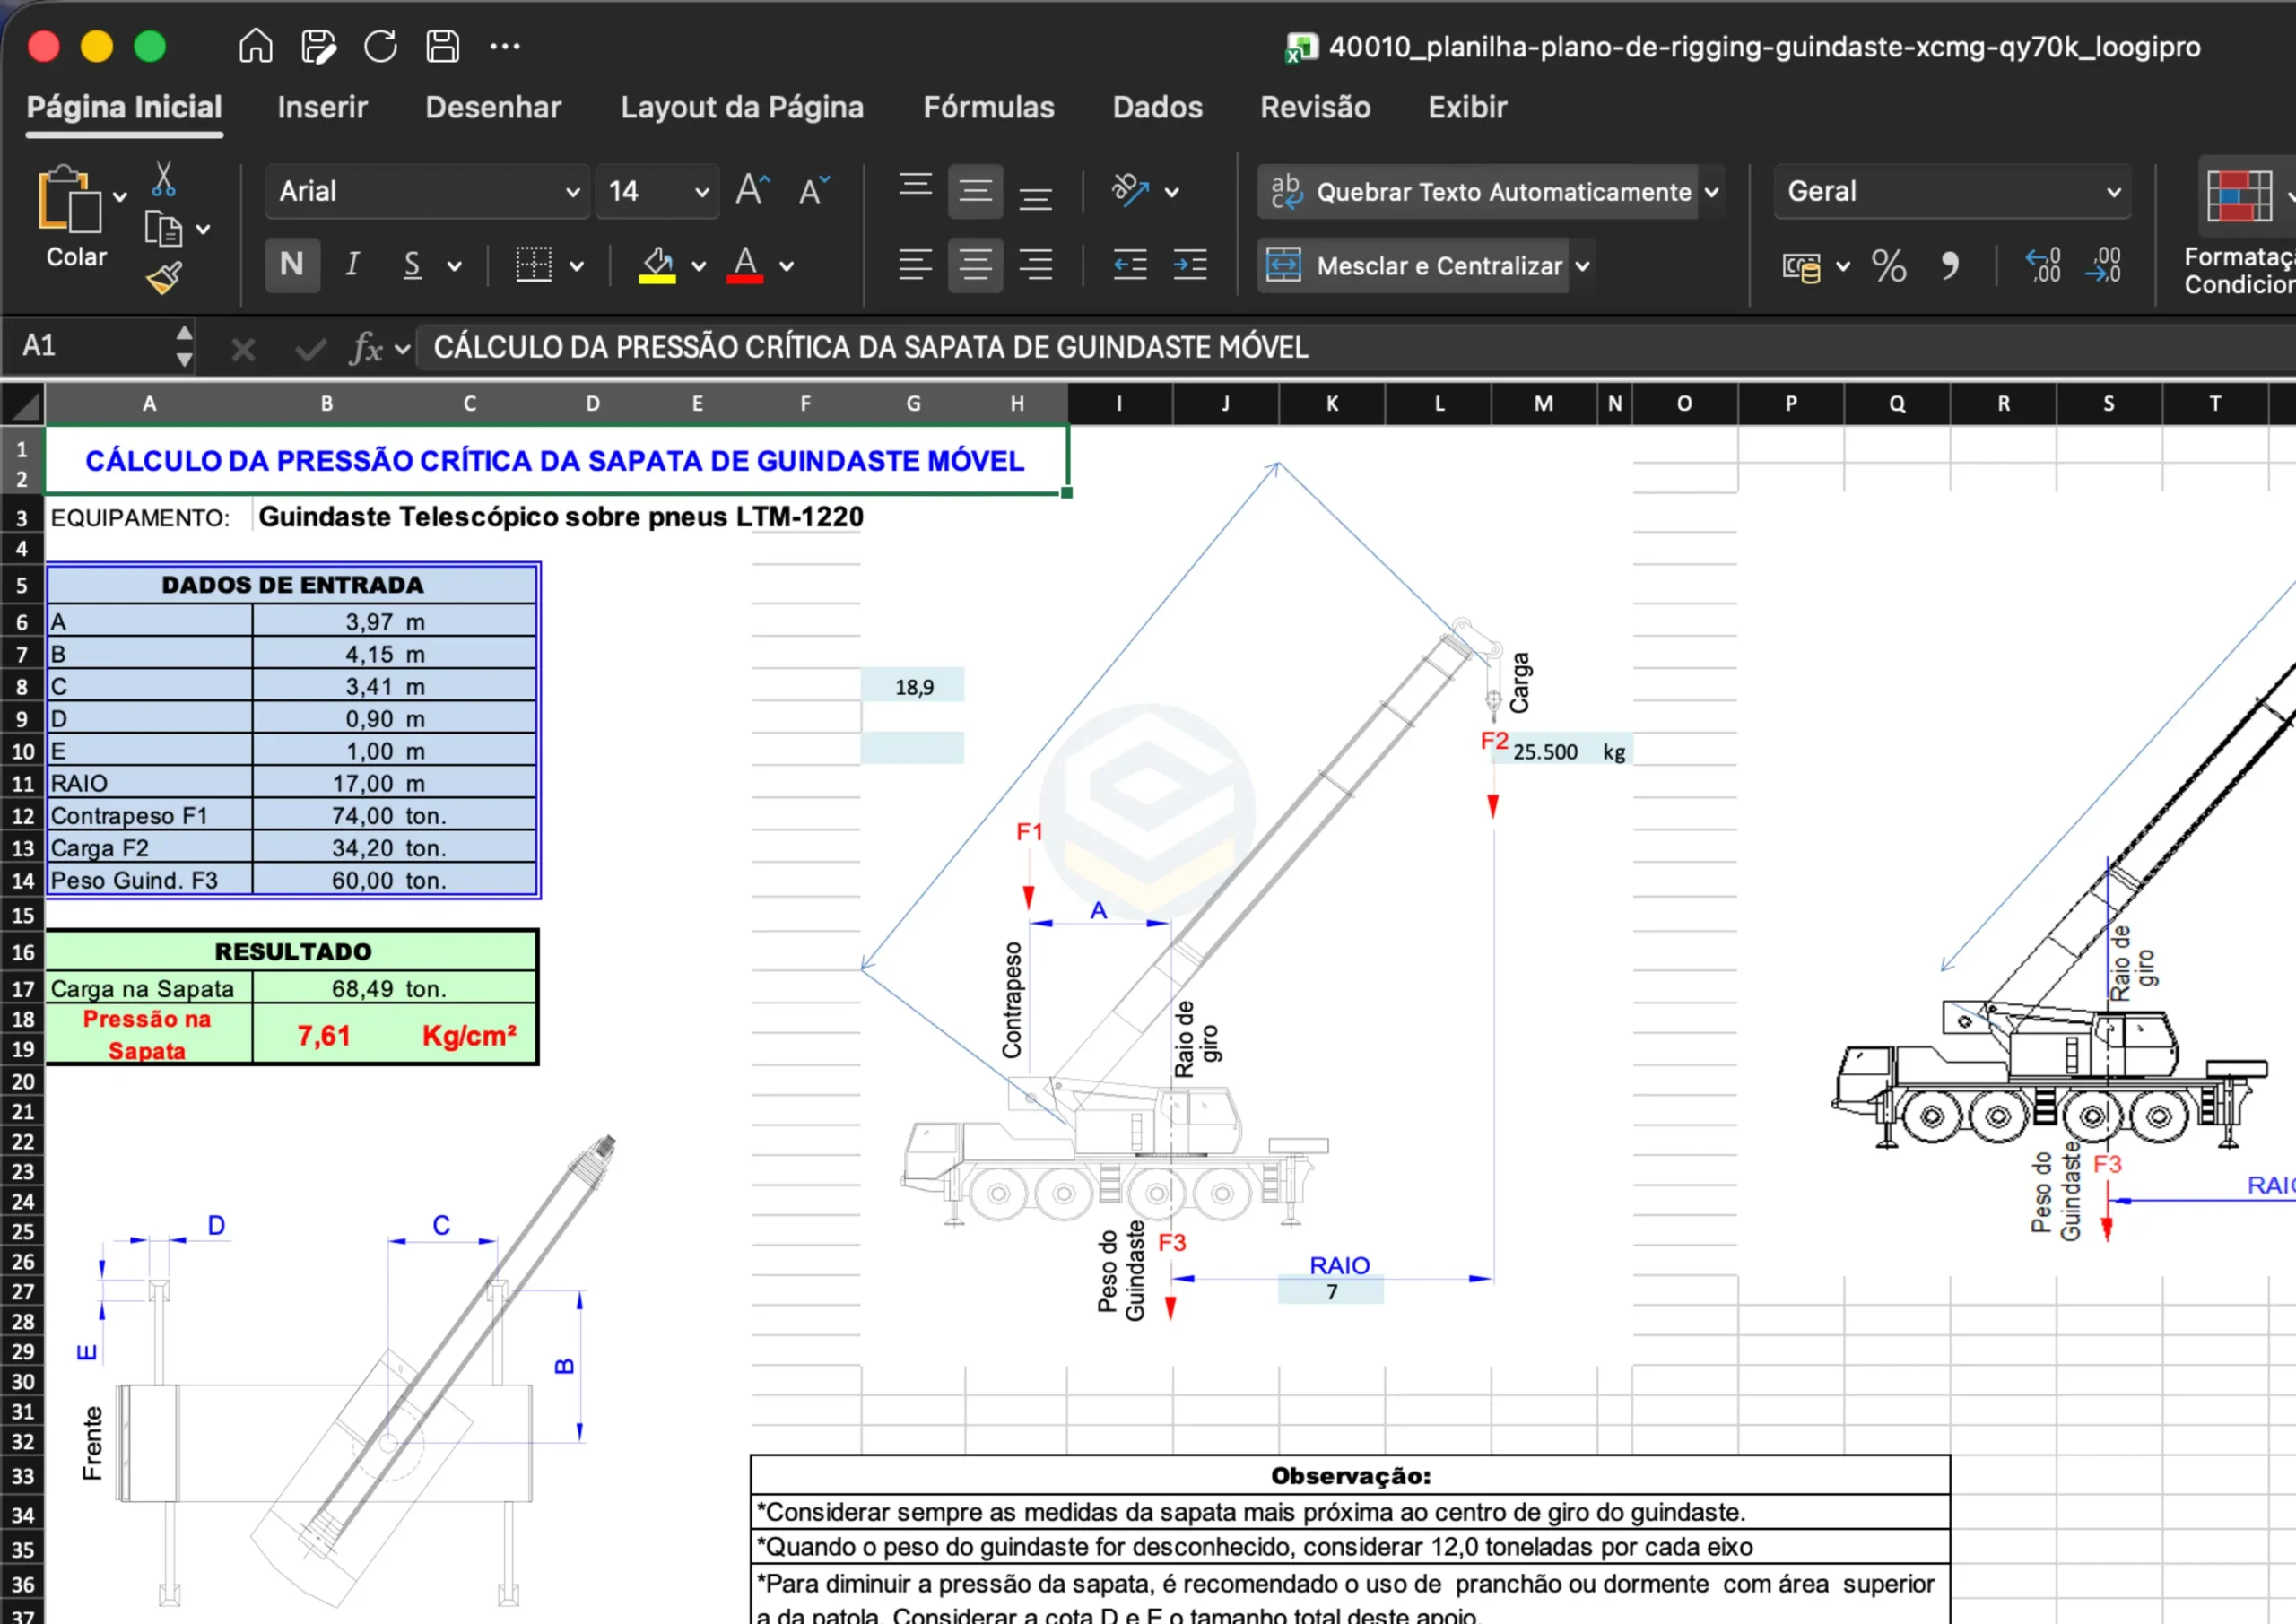Expand the fill color dropdown arrow

point(699,266)
